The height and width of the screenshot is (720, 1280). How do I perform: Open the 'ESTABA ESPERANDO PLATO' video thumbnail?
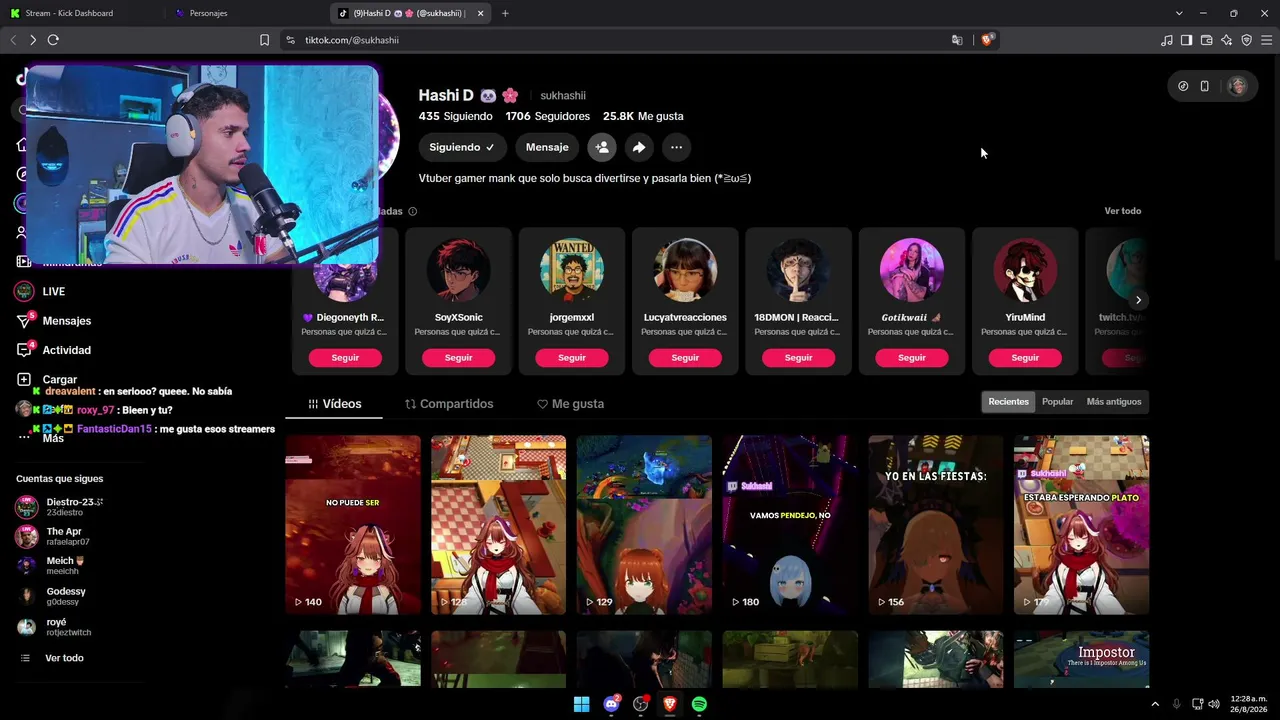pyautogui.click(x=1081, y=525)
